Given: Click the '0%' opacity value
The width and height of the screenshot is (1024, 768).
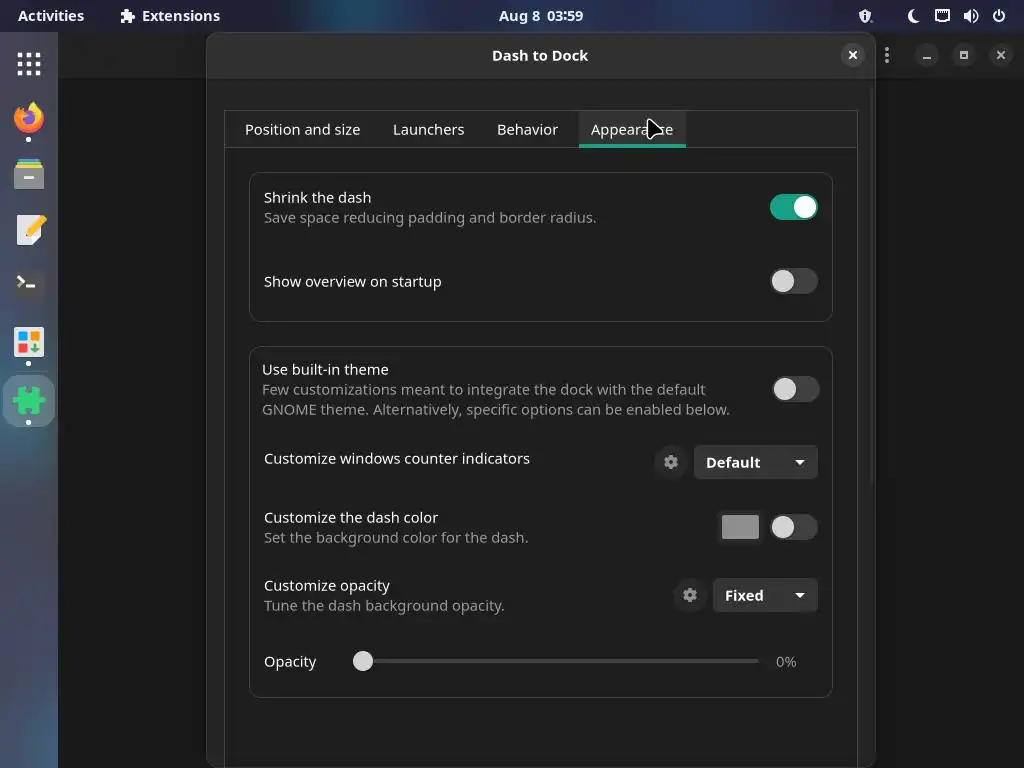Looking at the screenshot, I should [786, 662].
